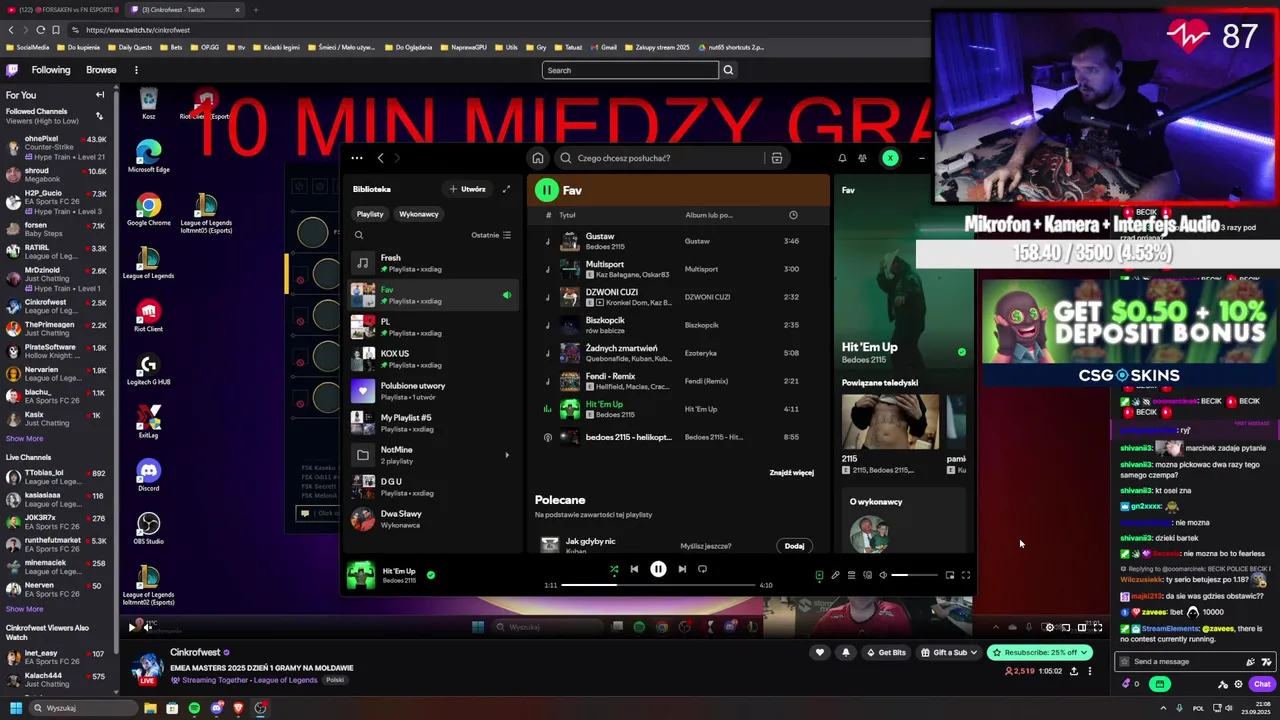Open the Twitch Following tab

[51, 70]
